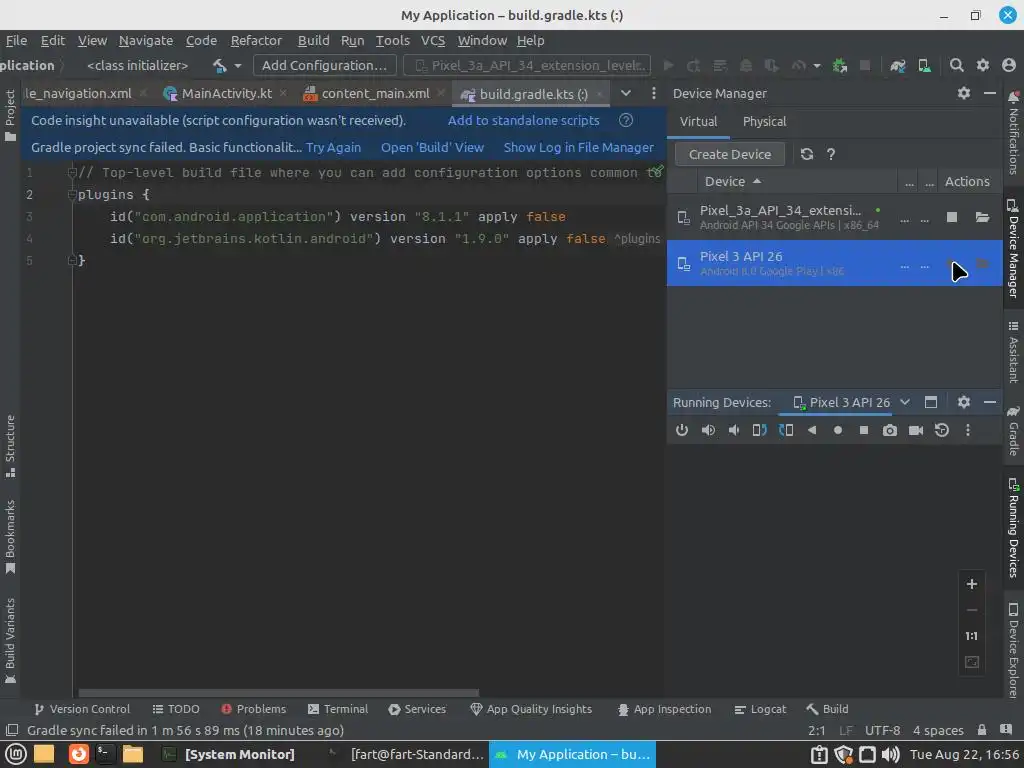Toggle the Build Variants tool window
The width and height of the screenshot is (1024, 768).
[x=10, y=641]
